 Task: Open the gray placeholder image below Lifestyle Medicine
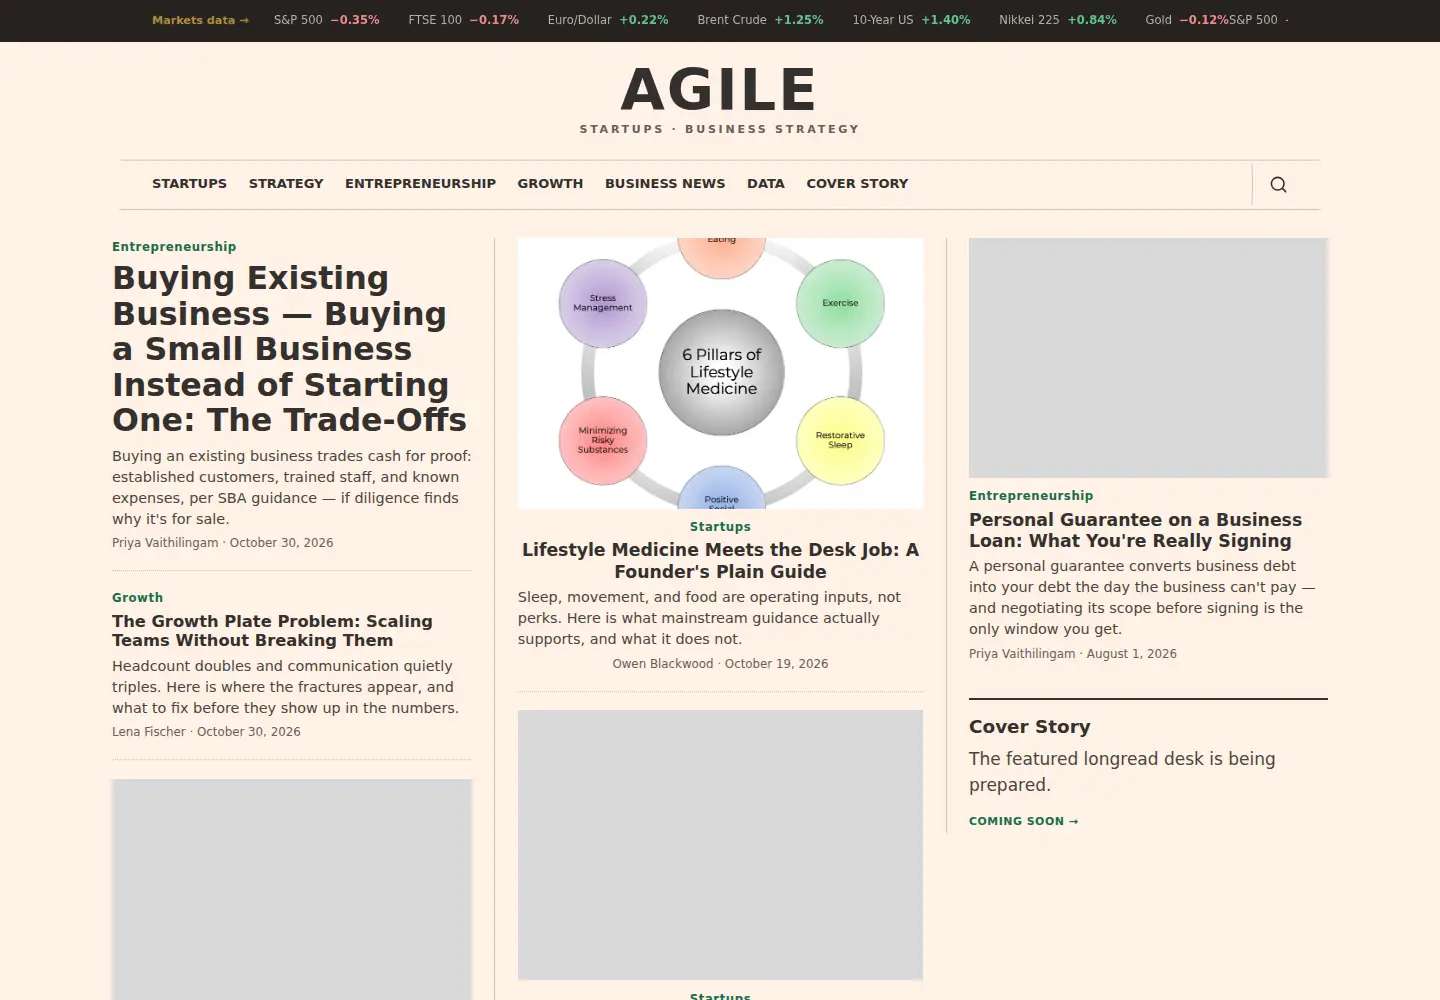pyautogui.click(x=720, y=845)
